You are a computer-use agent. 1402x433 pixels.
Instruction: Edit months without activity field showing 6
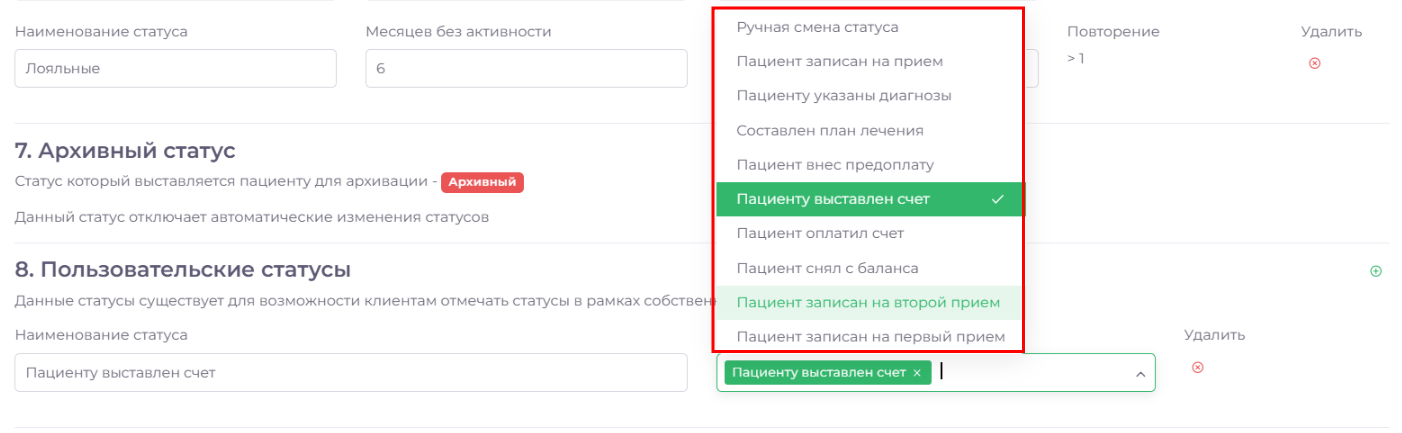click(527, 69)
